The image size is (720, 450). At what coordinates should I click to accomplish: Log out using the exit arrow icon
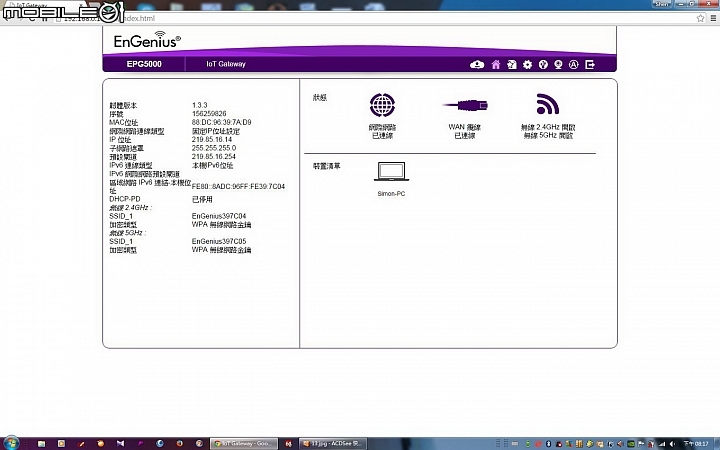pyautogui.click(x=590, y=65)
